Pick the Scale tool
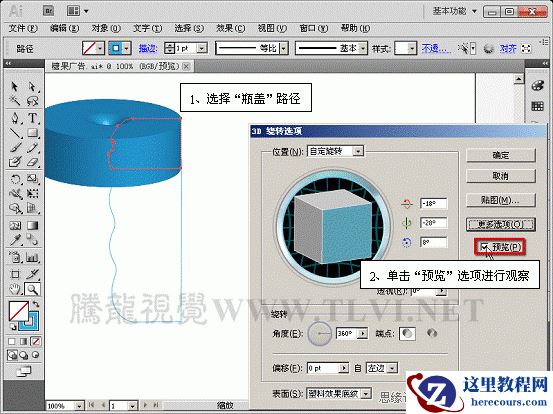The width and height of the screenshot is (553, 414). tap(32, 179)
